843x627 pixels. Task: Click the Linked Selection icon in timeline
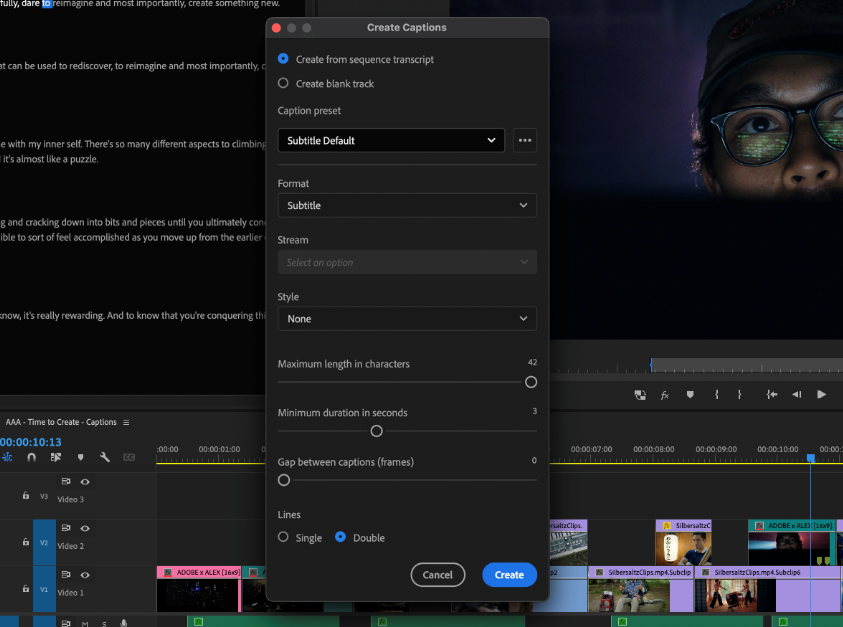pyautogui.click(x=55, y=457)
